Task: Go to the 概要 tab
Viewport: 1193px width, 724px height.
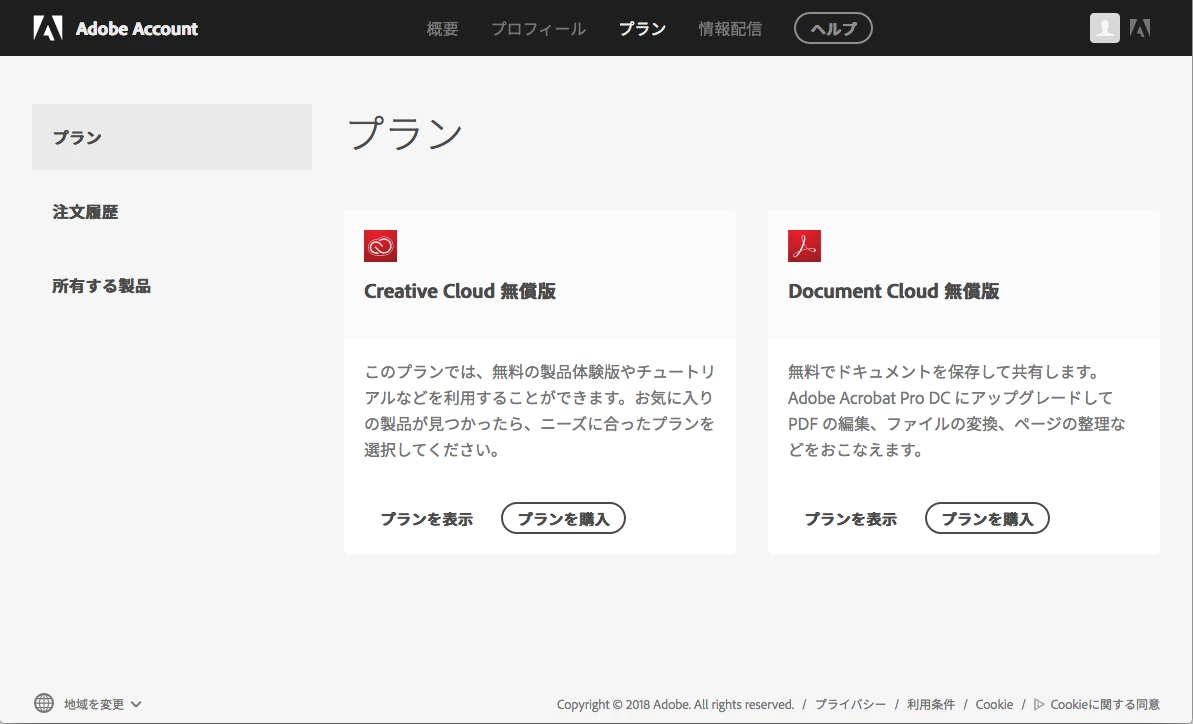Action: pos(442,29)
